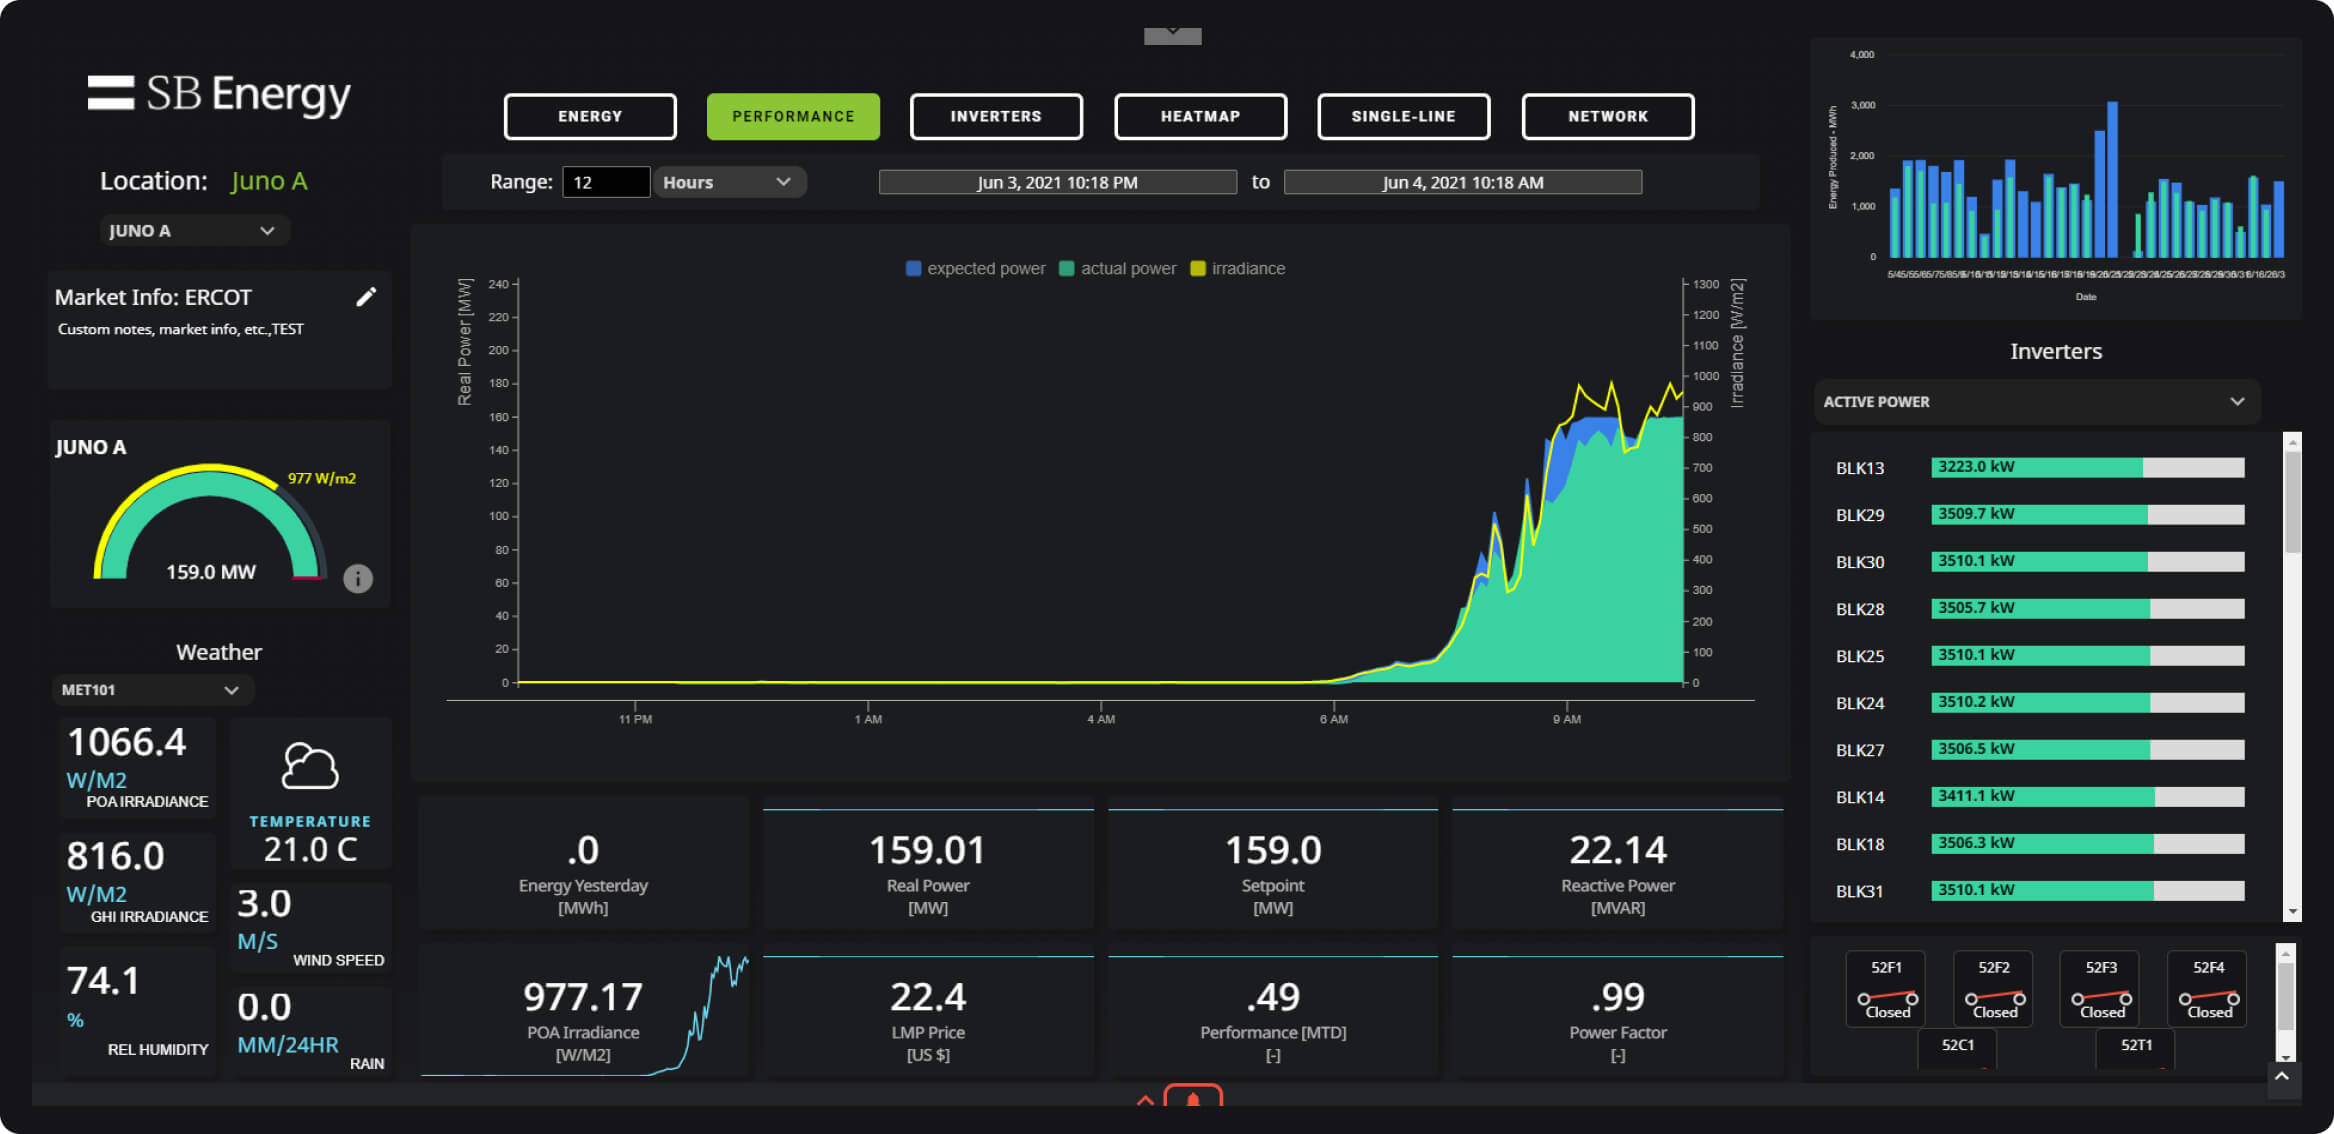
Task: Click the alarm bell icon at the bottom
Action: tap(1193, 1100)
